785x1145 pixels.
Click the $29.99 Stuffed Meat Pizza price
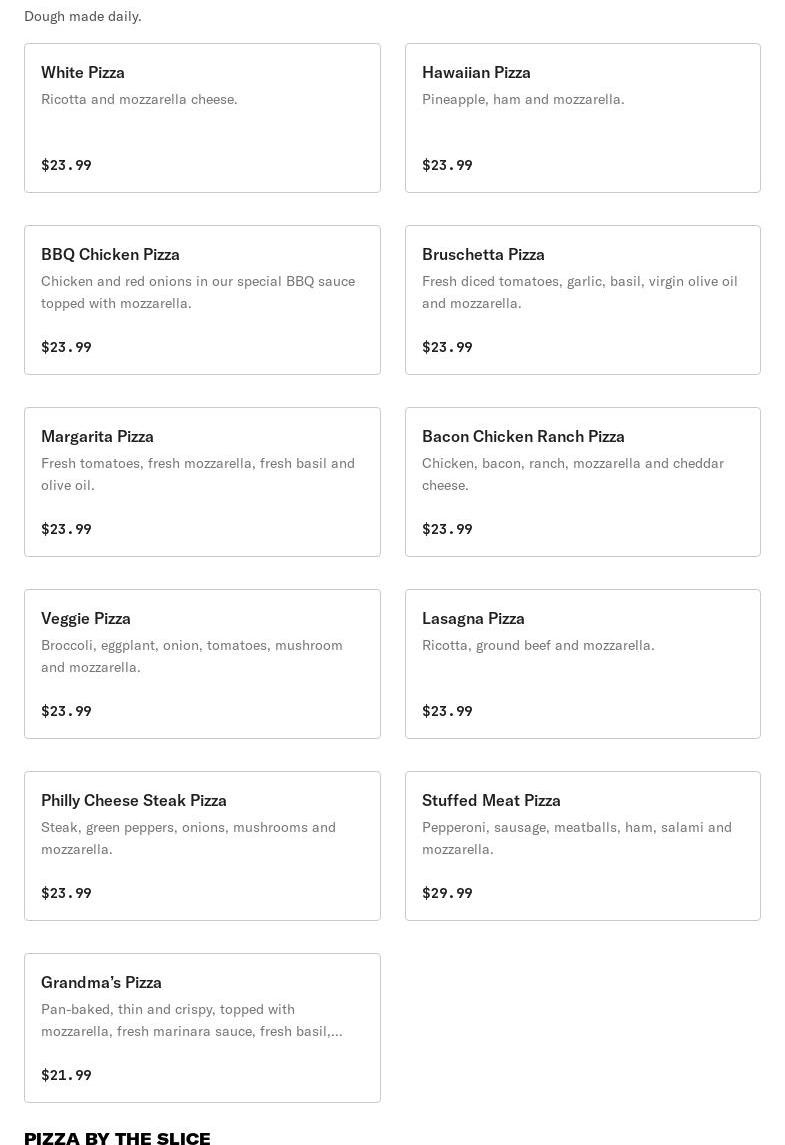click(447, 893)
